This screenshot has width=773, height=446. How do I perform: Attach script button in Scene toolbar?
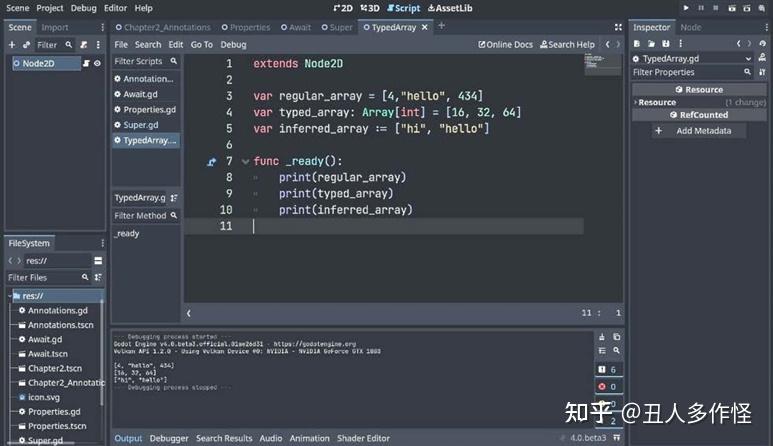click(x=84, y=45)
